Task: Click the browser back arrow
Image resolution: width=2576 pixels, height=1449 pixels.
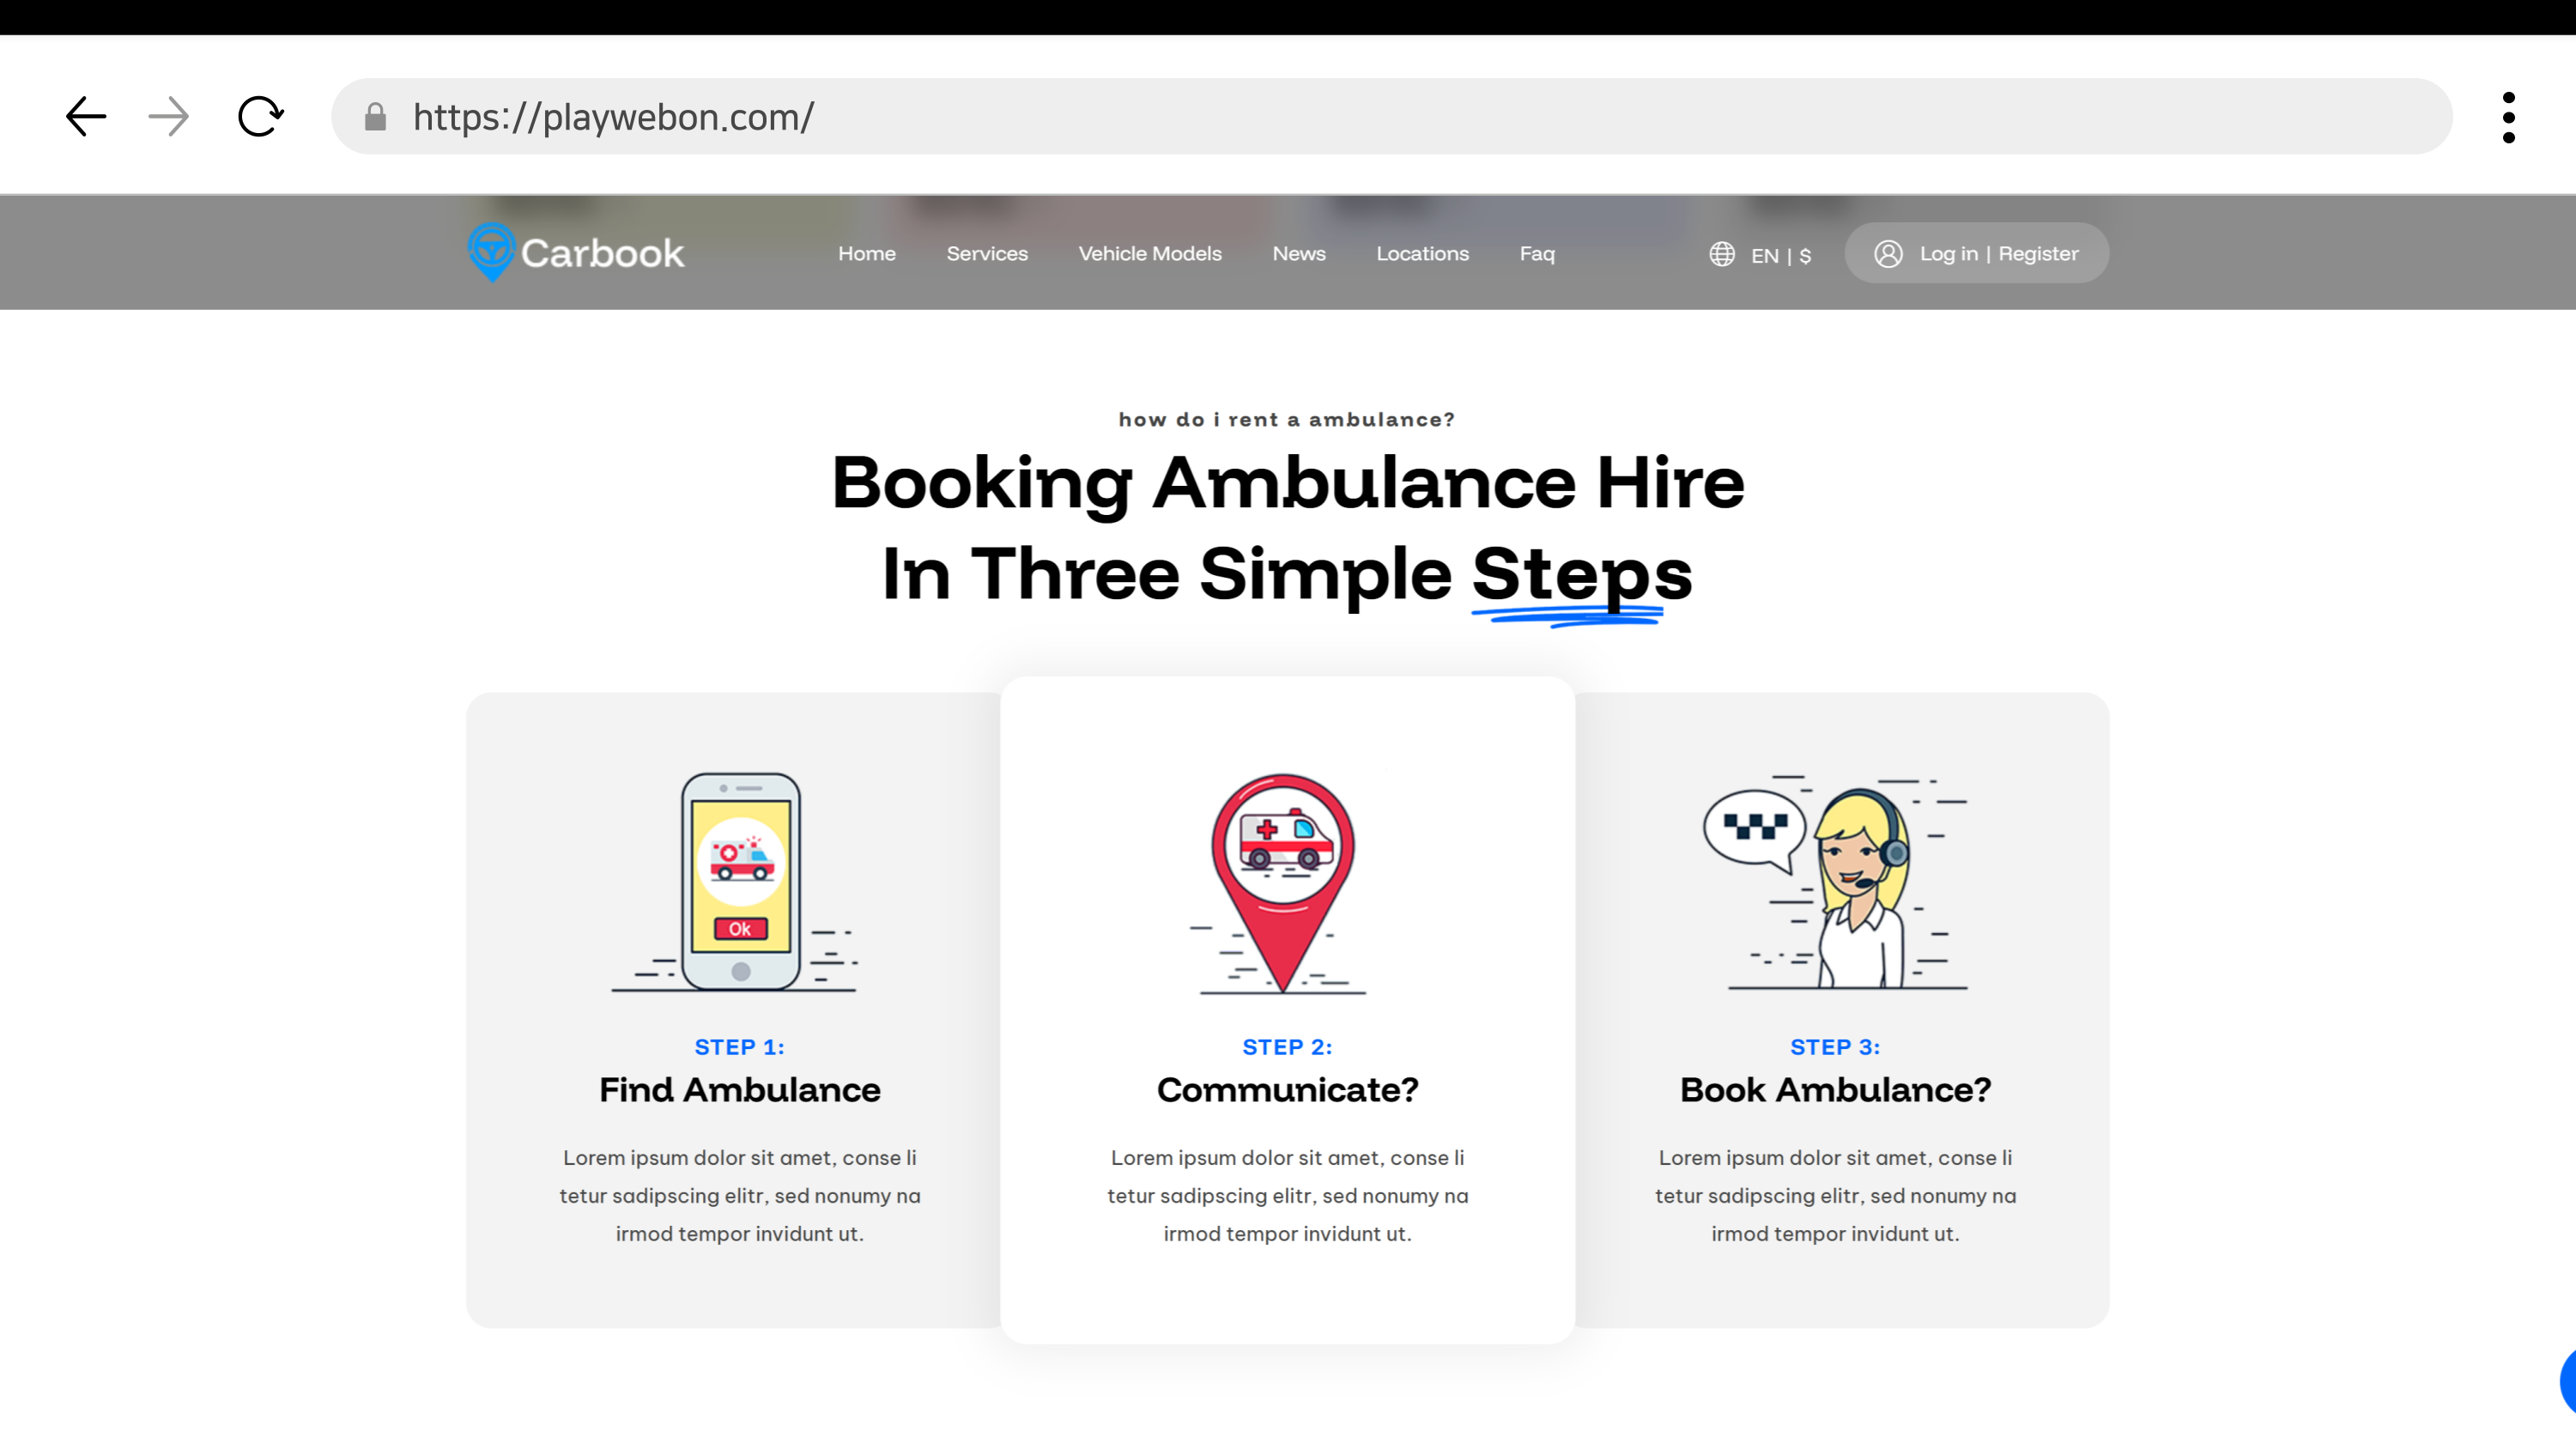Action: click(86, 117)
